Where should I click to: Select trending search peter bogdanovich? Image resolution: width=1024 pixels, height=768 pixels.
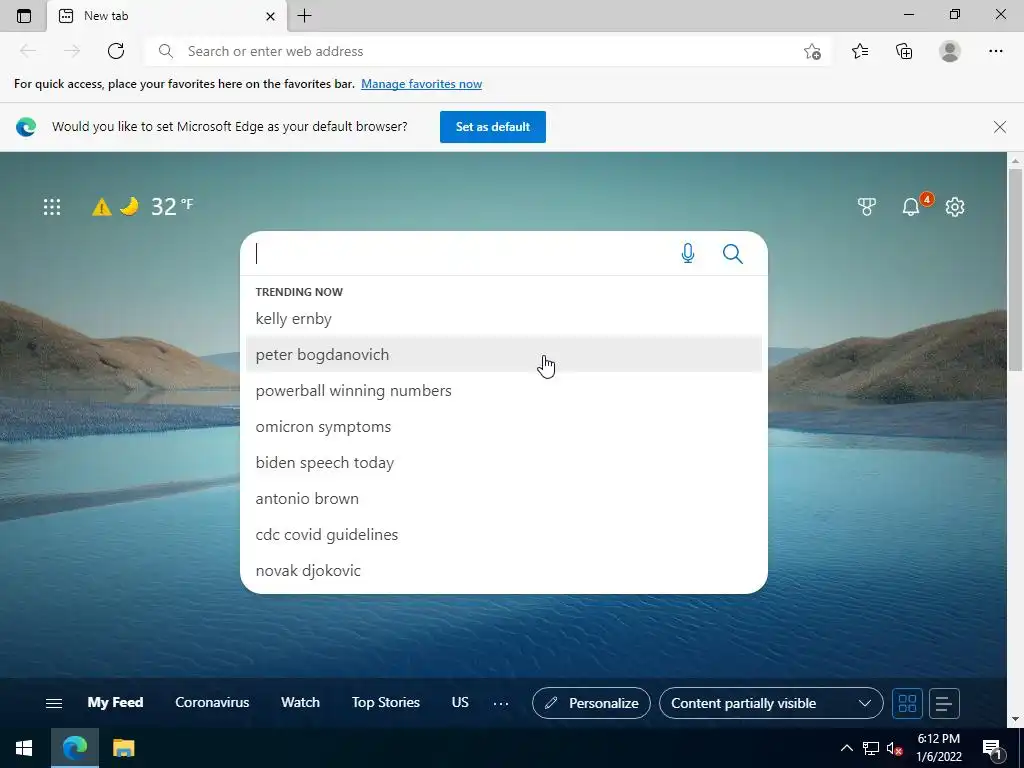504,355
